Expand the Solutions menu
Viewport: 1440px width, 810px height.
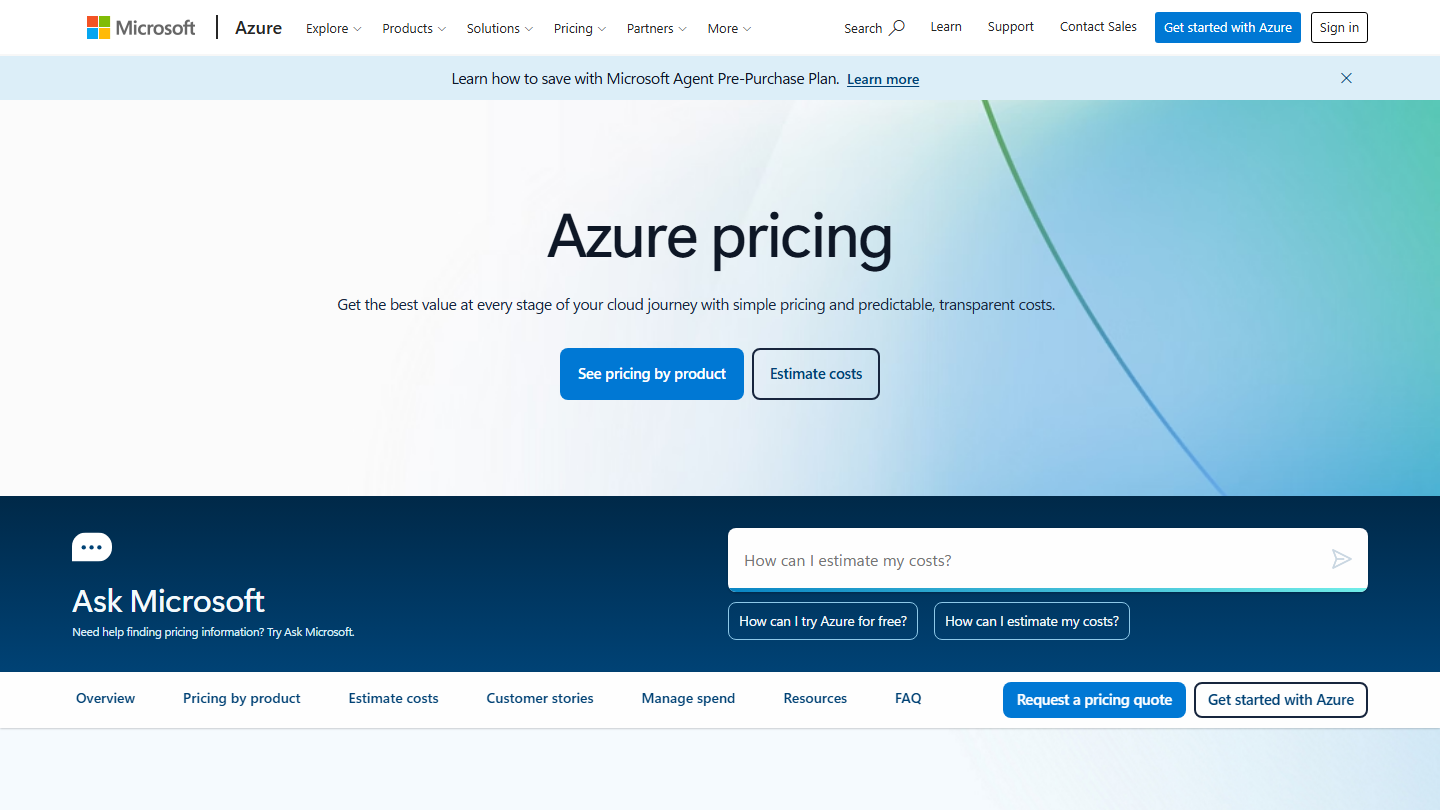coord(500,28)
